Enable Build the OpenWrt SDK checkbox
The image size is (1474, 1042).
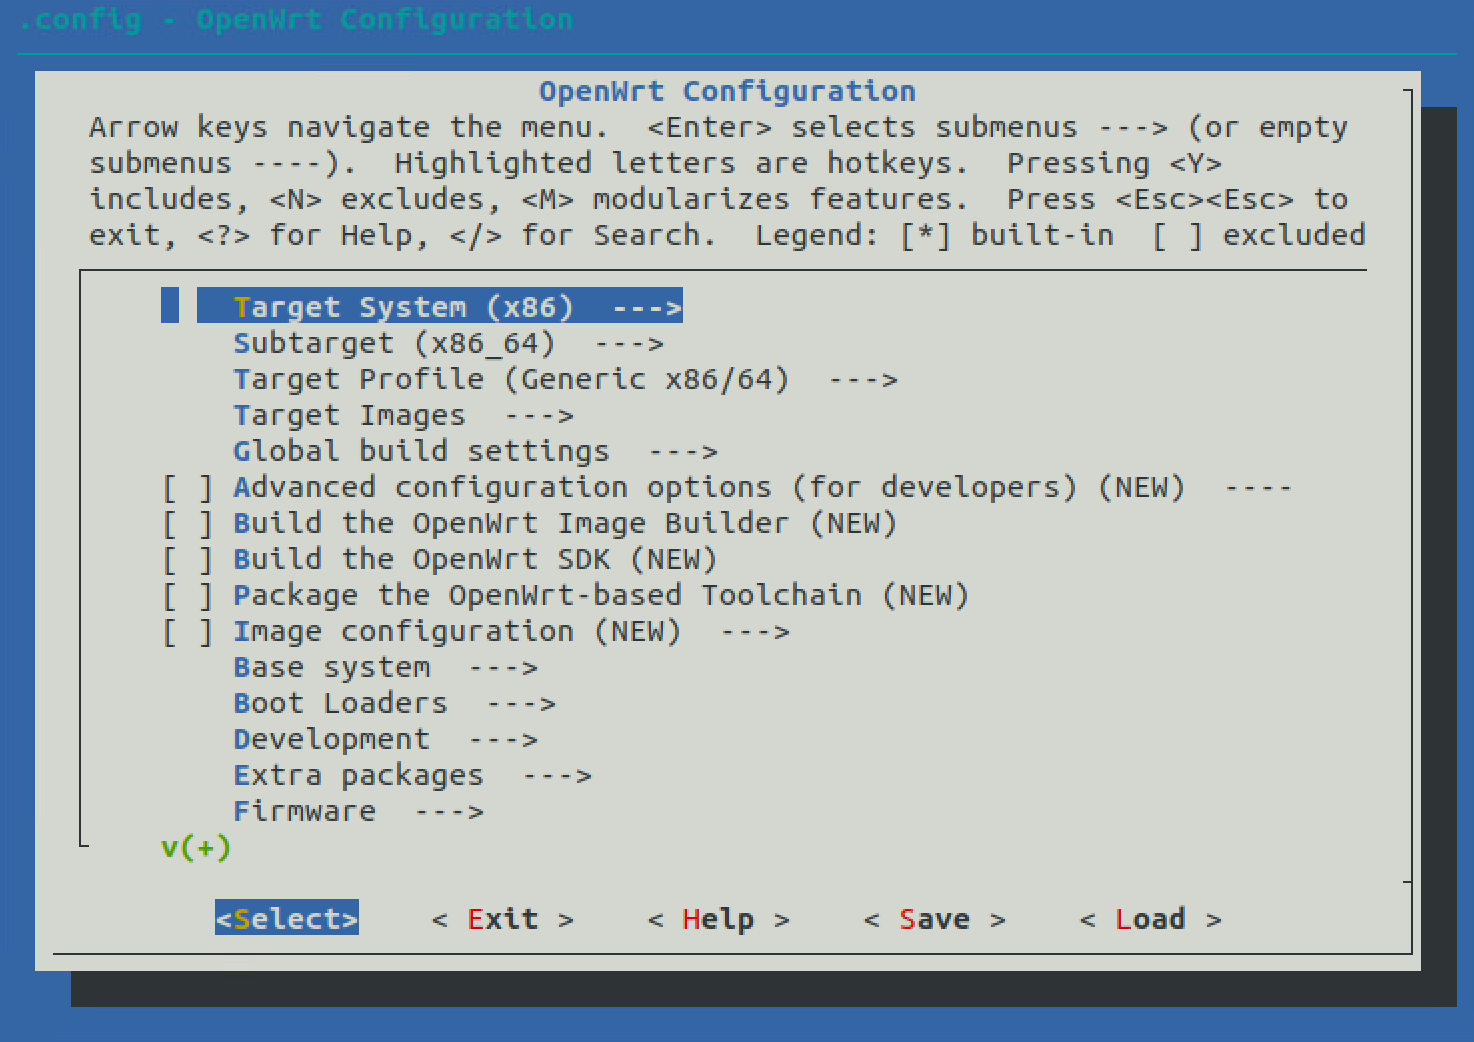(188, 560)
